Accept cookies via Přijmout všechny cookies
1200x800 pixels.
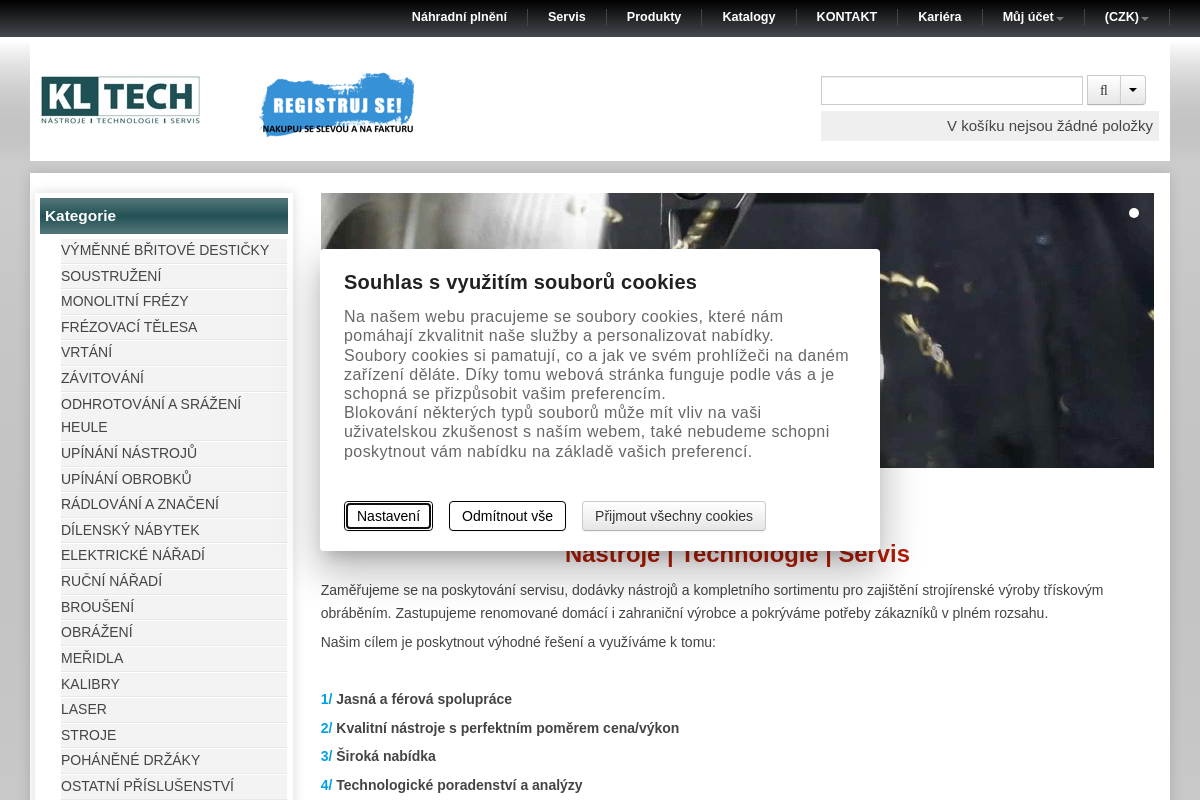pos(673,516)
